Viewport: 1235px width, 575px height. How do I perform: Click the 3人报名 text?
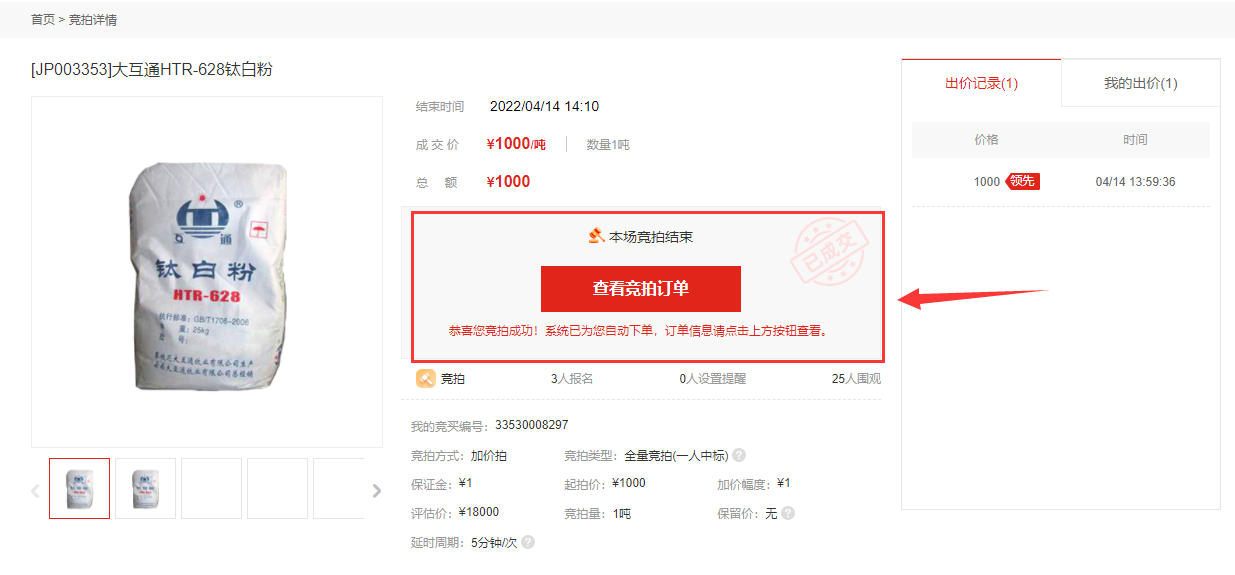(572, 379)
